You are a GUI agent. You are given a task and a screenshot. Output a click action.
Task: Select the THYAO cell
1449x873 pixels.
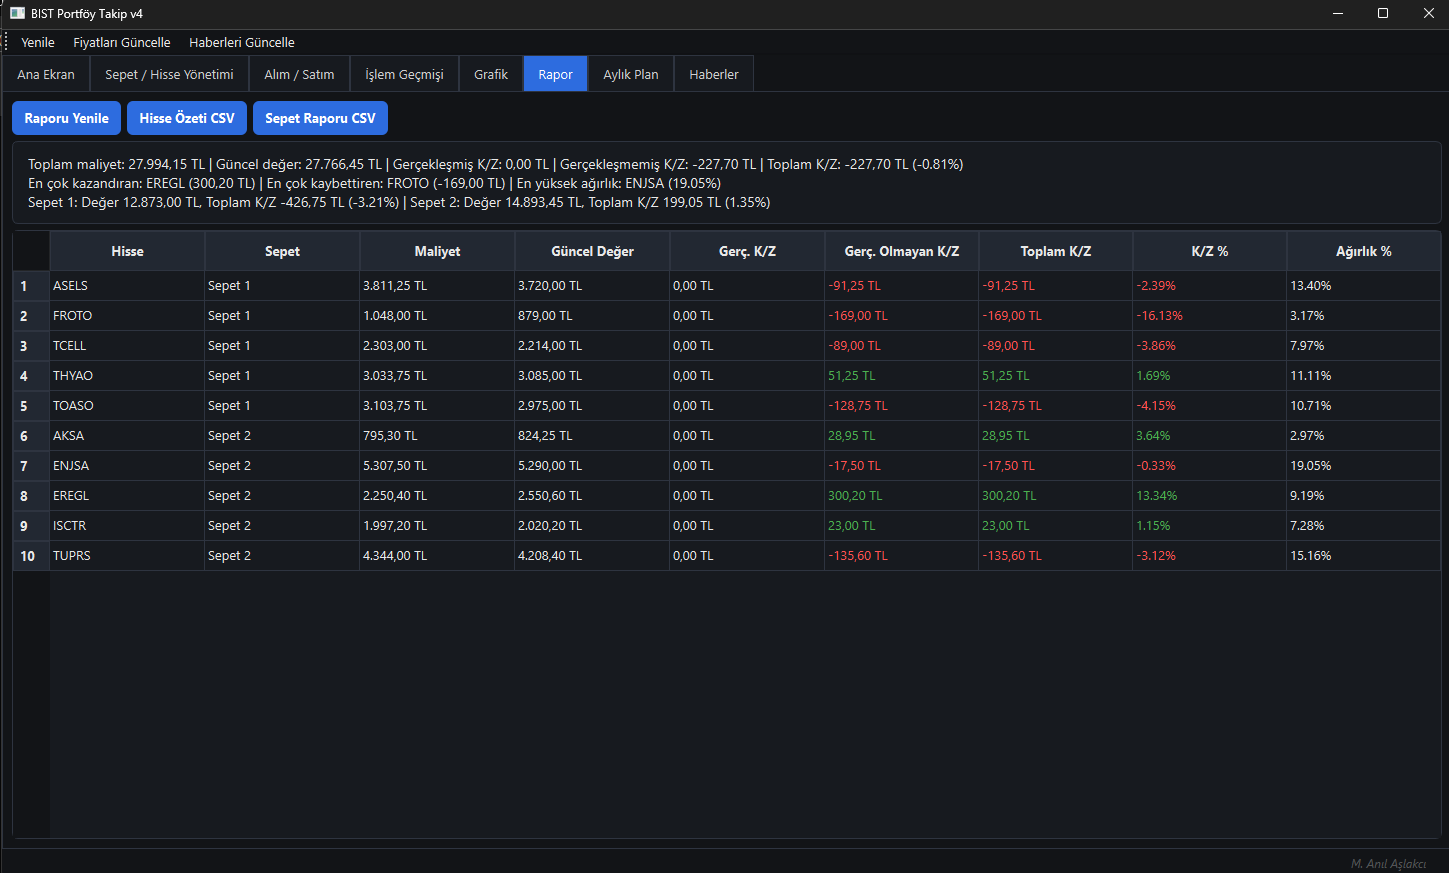(127, 375)
